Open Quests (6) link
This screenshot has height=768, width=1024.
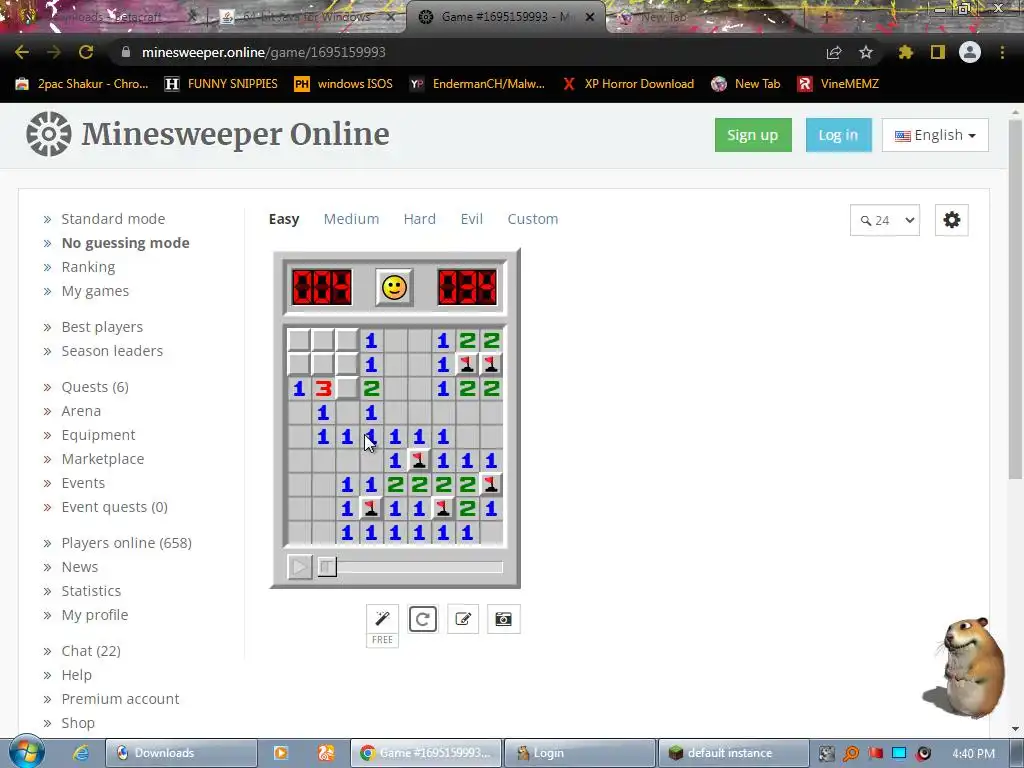pyautogui.click(x=95, y=387)
